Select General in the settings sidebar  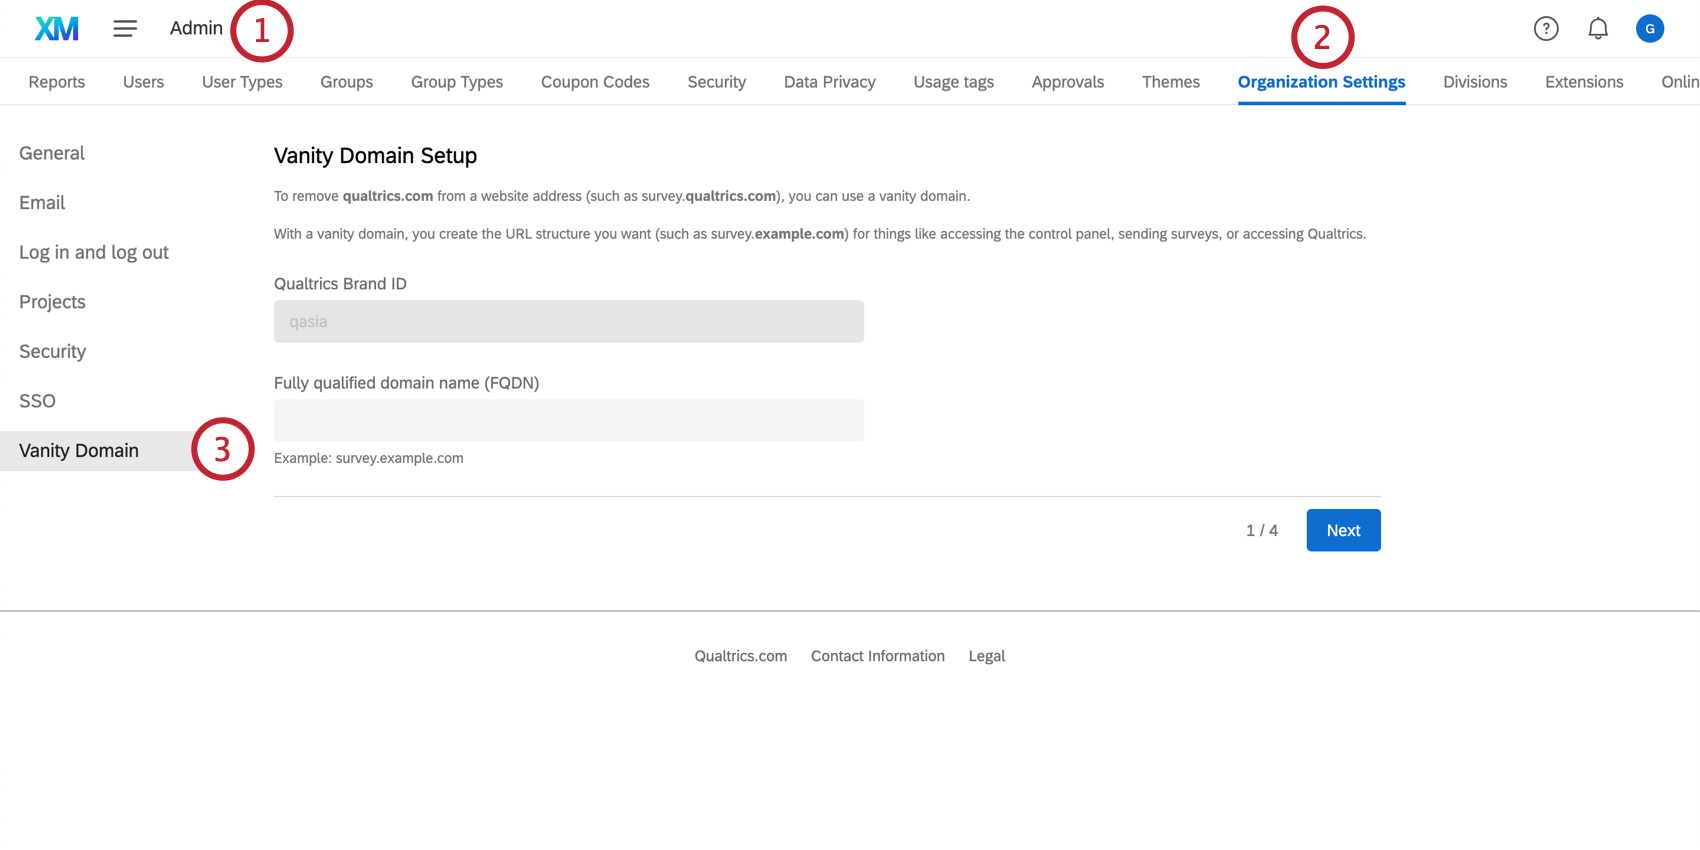point(52,153)
